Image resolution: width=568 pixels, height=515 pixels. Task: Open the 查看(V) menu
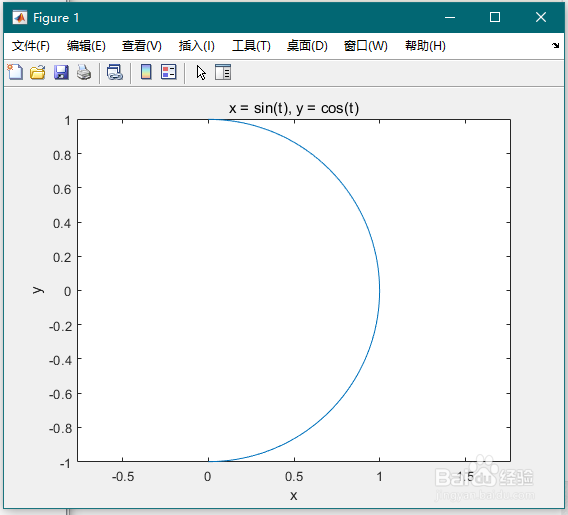coord(142,46)
